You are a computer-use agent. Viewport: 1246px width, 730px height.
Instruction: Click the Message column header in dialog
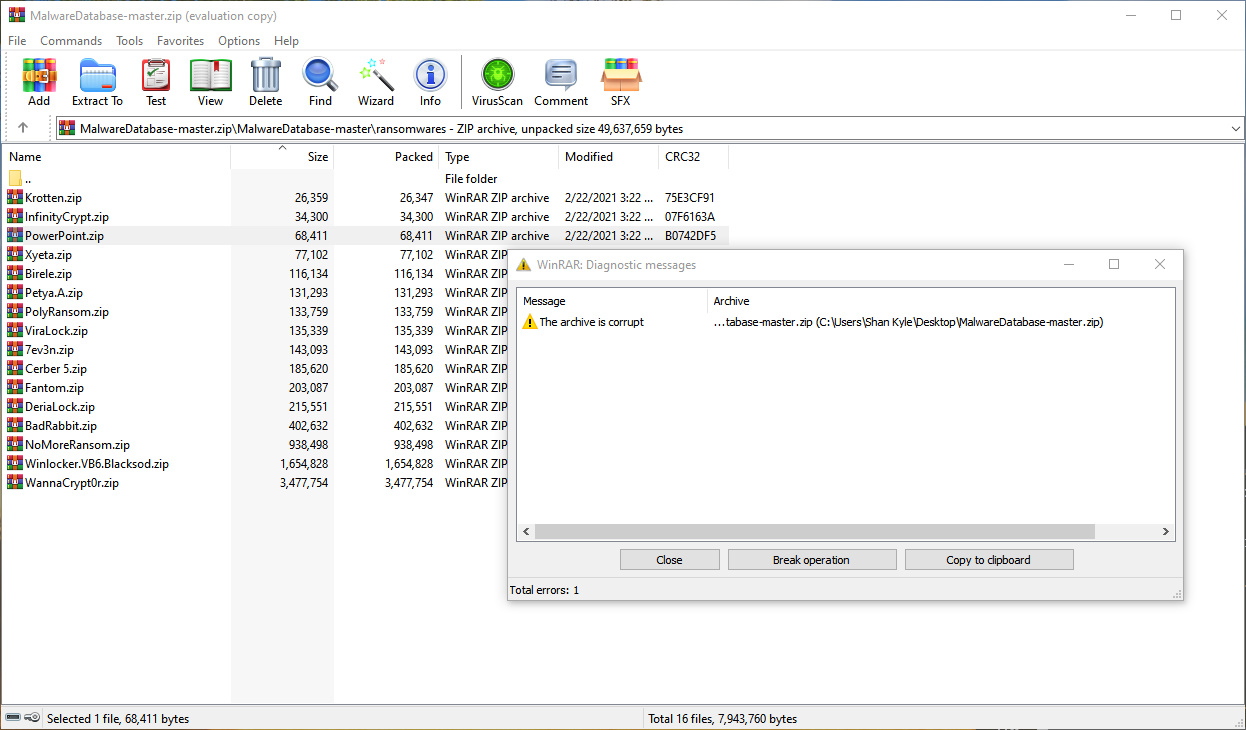point(612,301)
